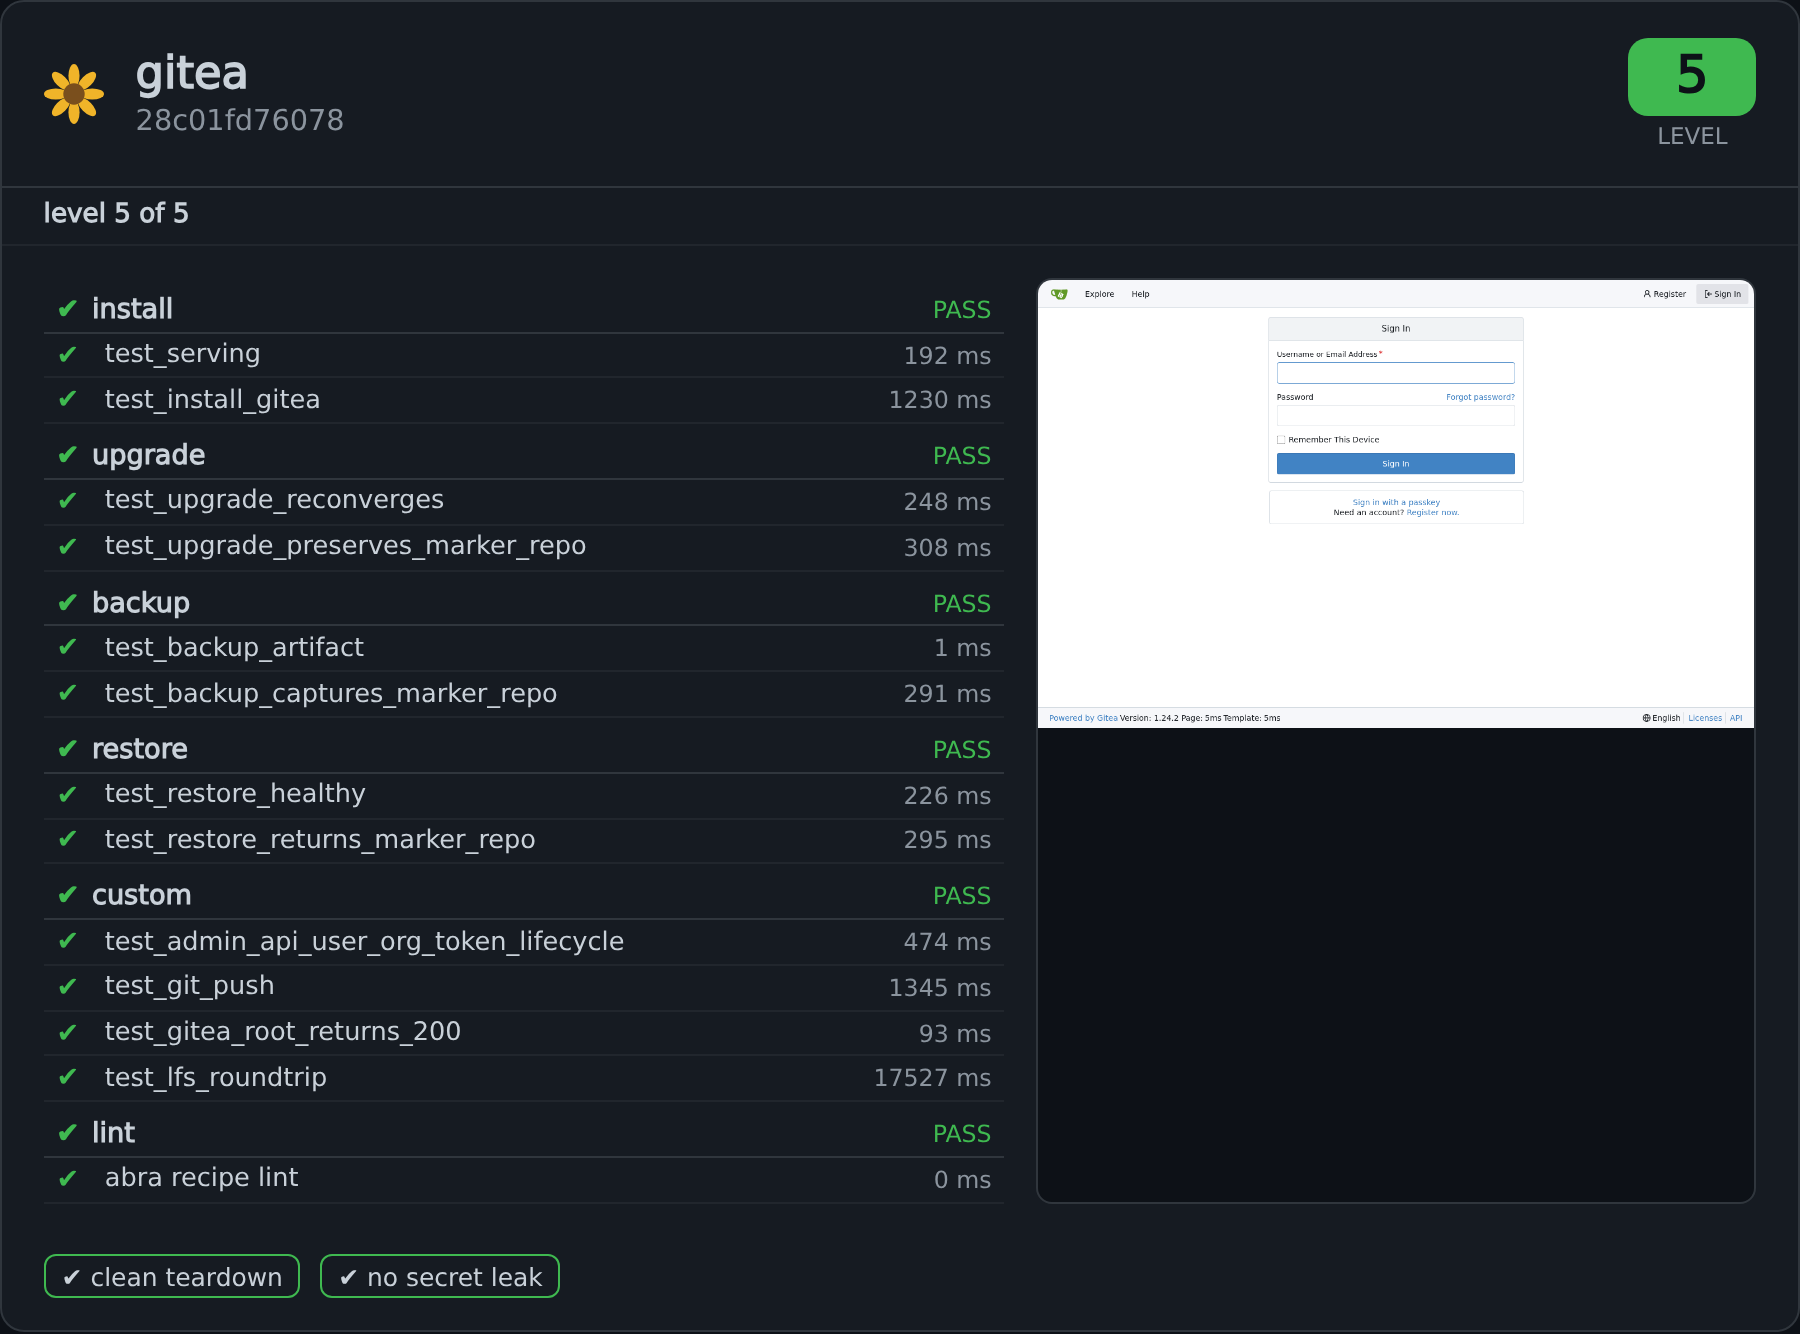
Task: Click the checkmark beside the install heading
Action: point(67,309)
